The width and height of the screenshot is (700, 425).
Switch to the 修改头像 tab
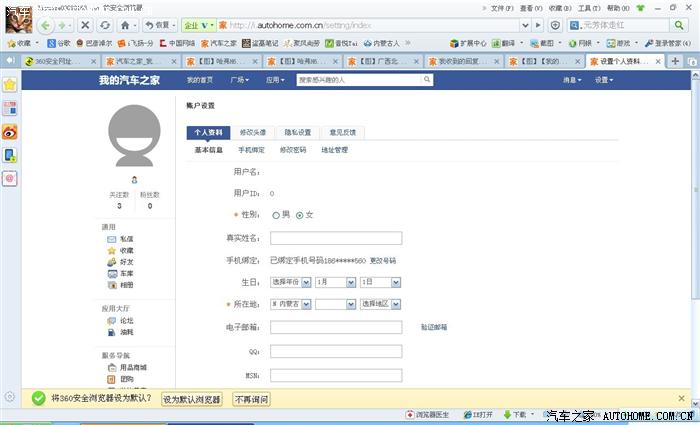click(252, 132)
